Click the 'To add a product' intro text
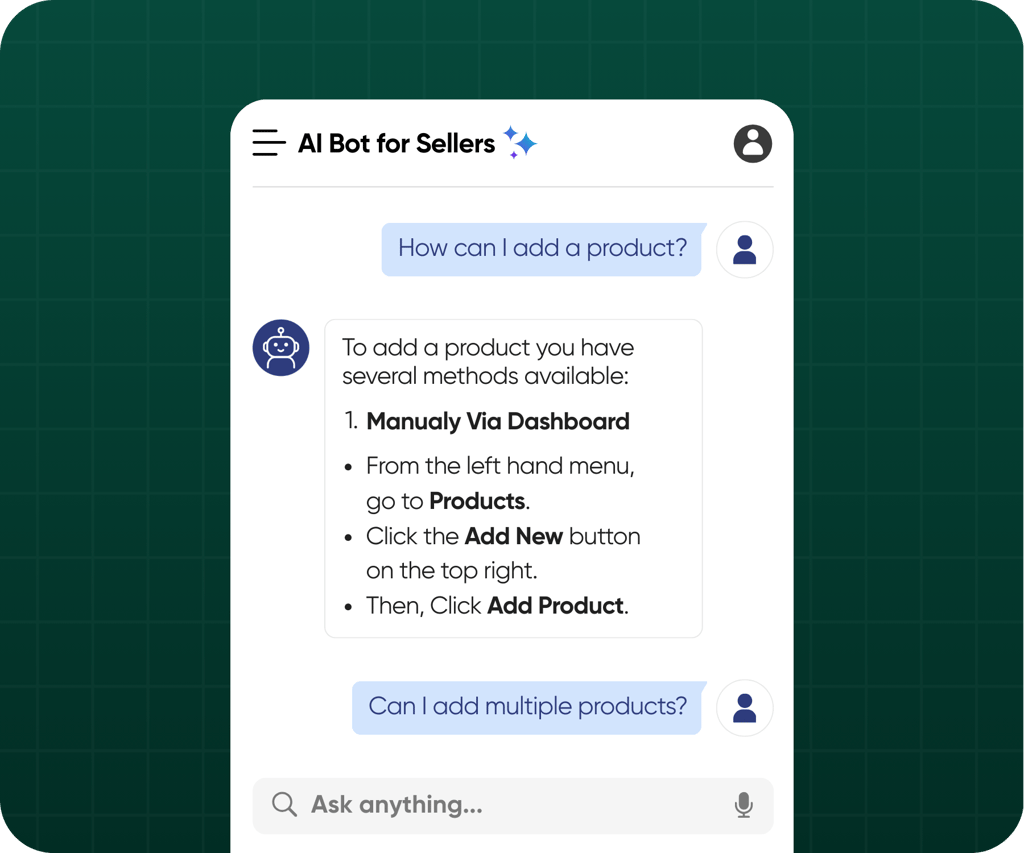Screen dimensions: 1024x853 (488, 362)
